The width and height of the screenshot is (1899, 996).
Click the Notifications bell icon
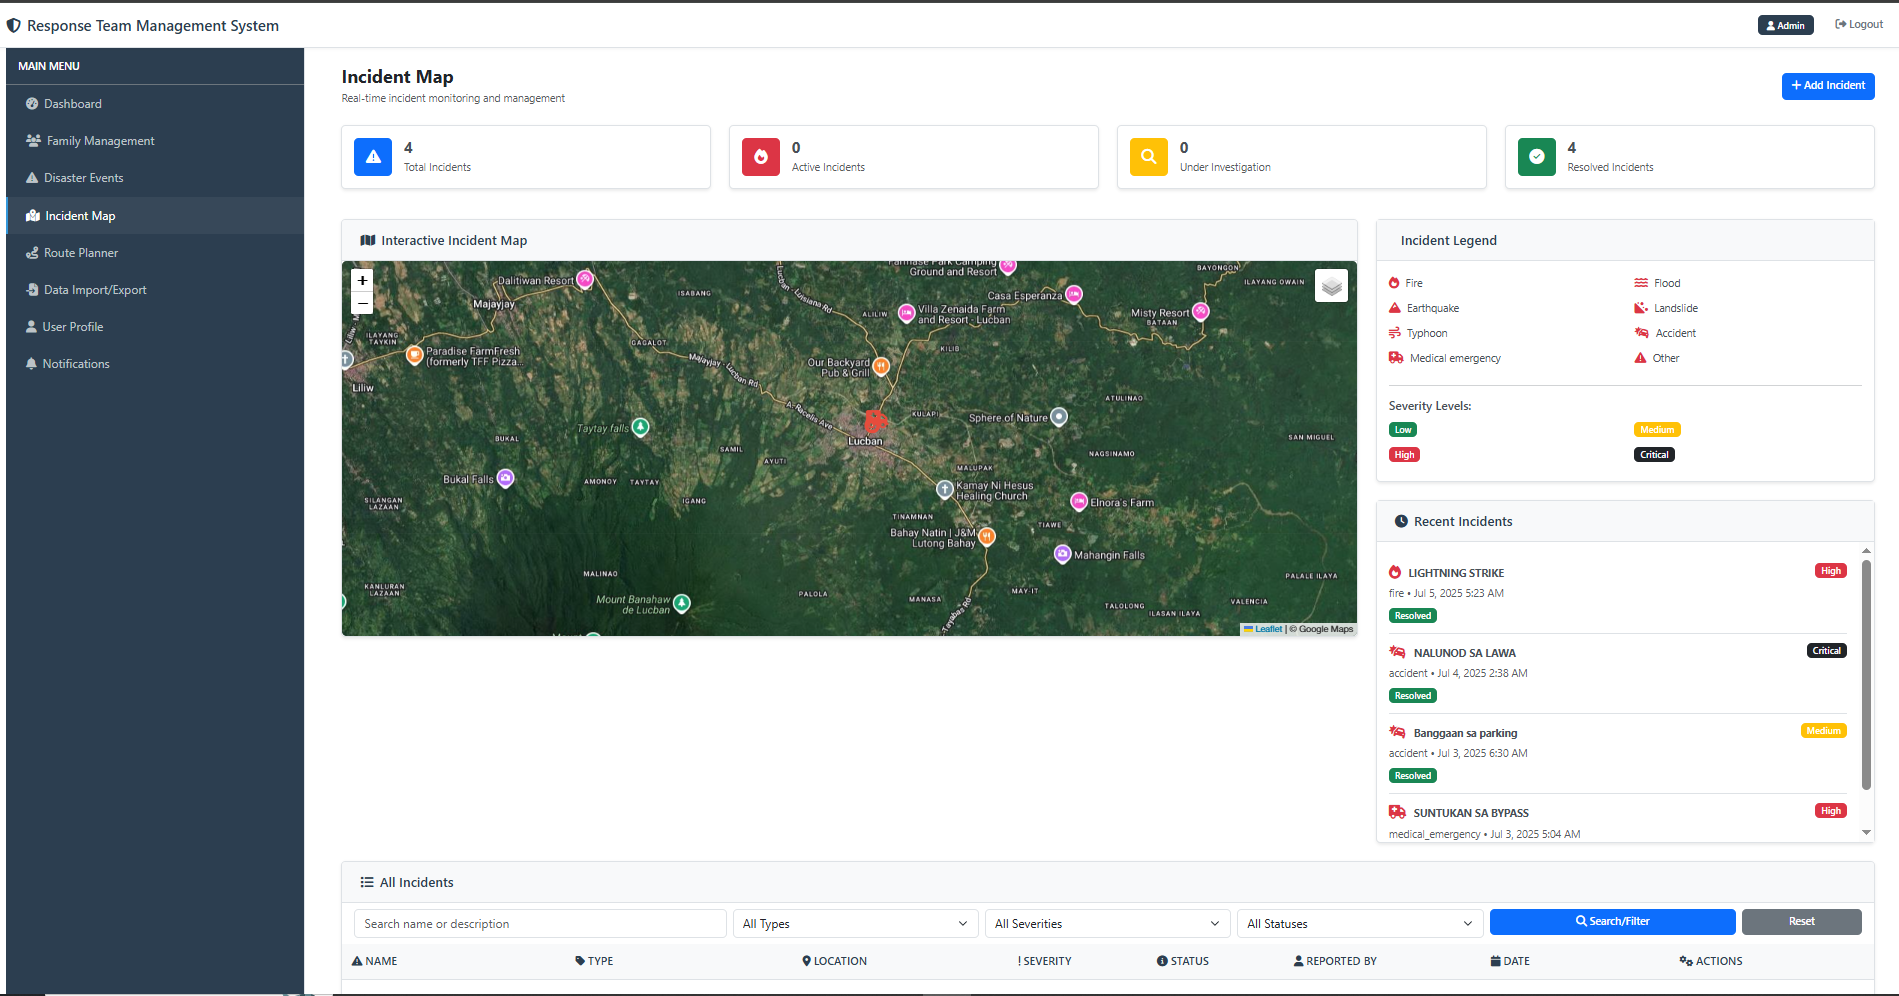click(31, 363)
